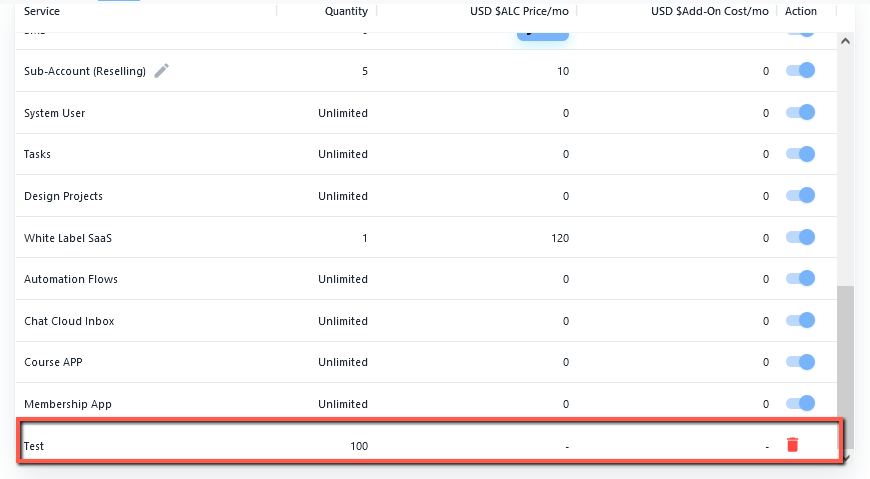Click the USD $ALC Price/mo column header
Screen dimensions: 870x479
(x=518, y=12)
